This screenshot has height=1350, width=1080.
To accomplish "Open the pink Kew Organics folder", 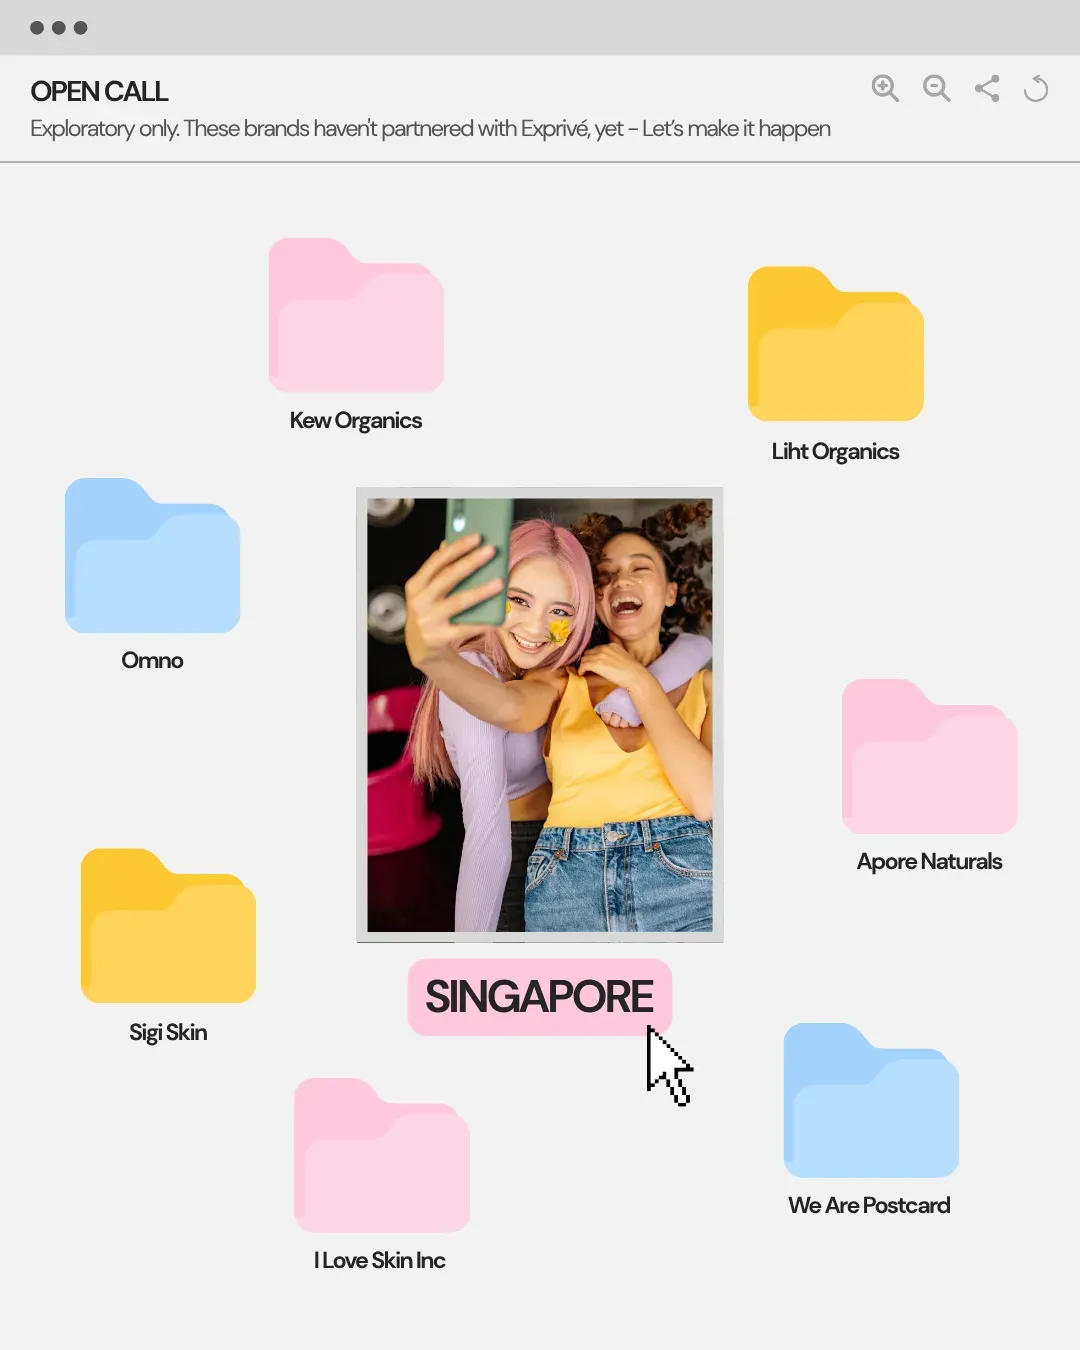I will pyautogui.click(x=356, y=315).
